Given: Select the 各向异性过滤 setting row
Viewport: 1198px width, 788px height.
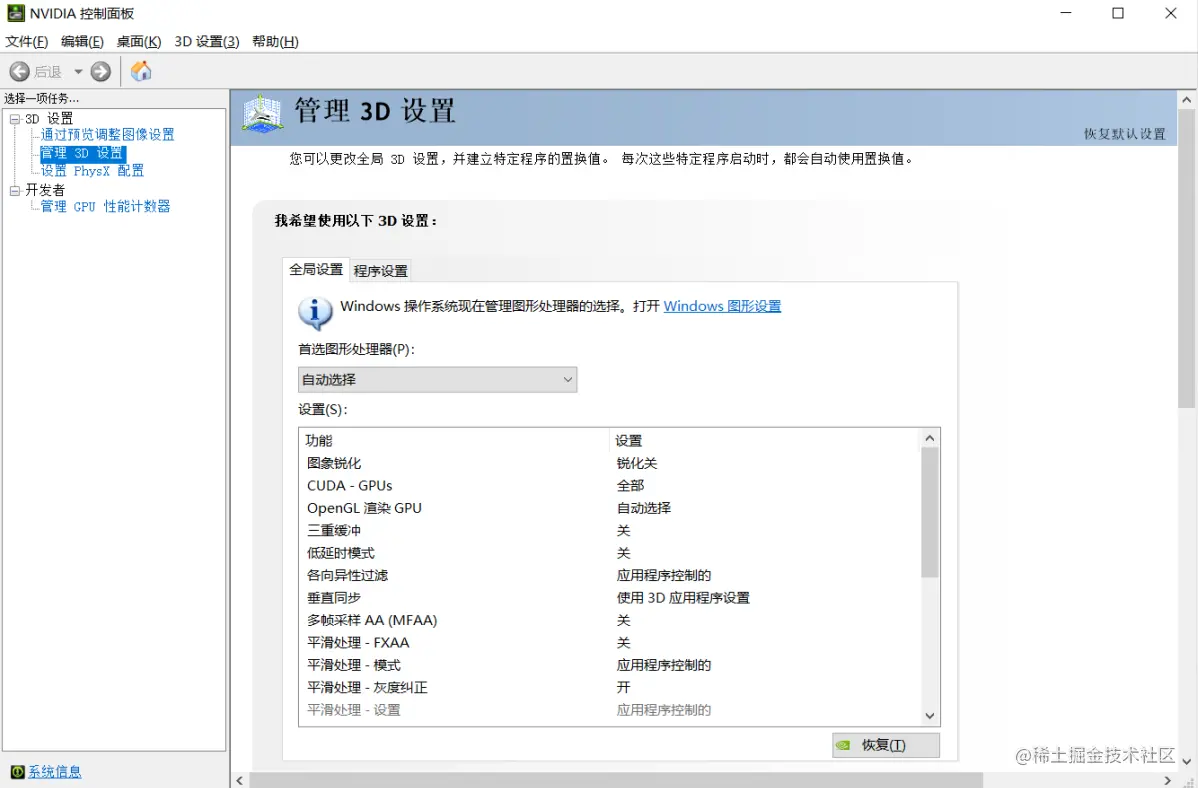Looking at the screenshot, I should pos(610,576).
